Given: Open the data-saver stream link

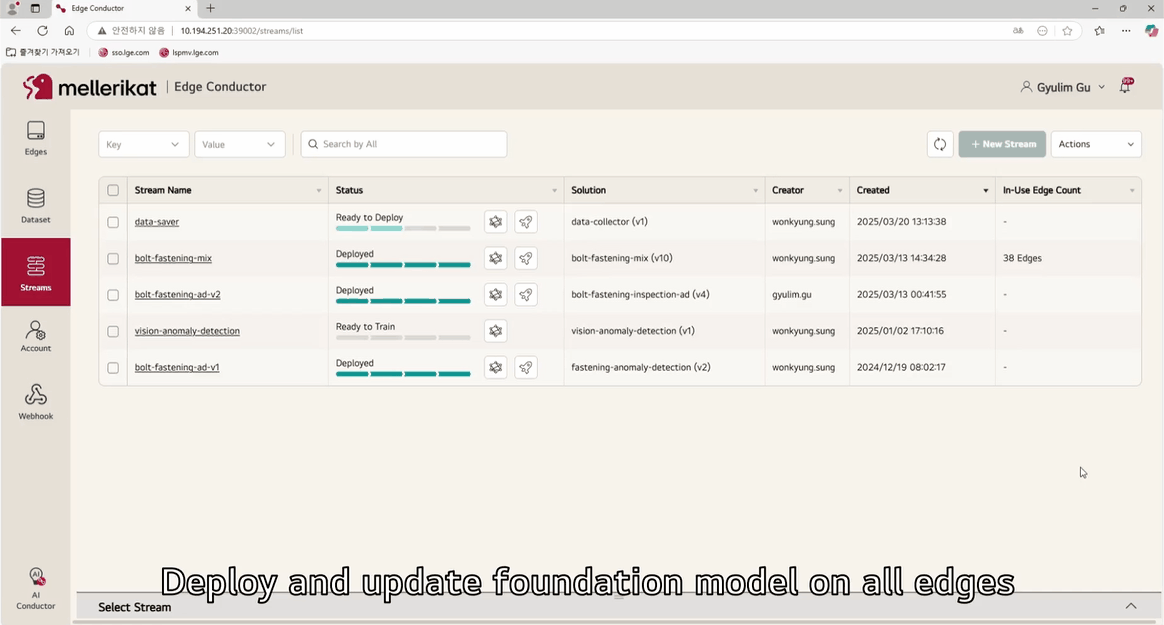Looking at the screenshot, I should coord(157,222).
